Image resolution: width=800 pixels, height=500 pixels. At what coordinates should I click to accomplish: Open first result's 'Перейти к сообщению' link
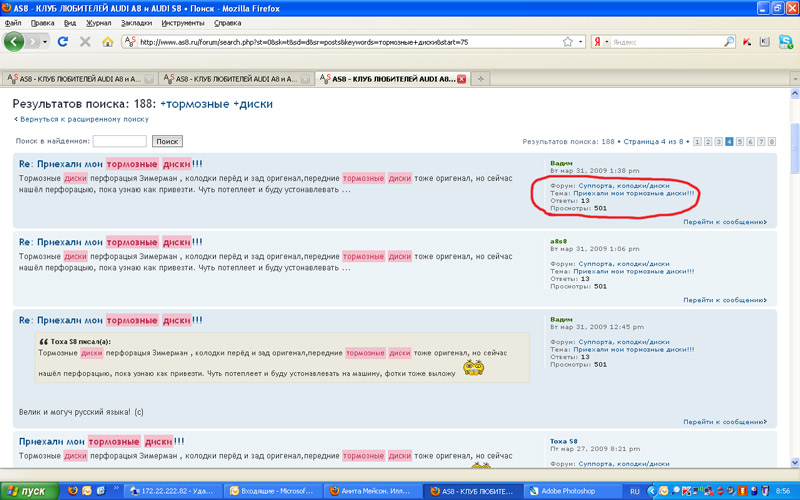pyautogui.click(x=725, y=222)
